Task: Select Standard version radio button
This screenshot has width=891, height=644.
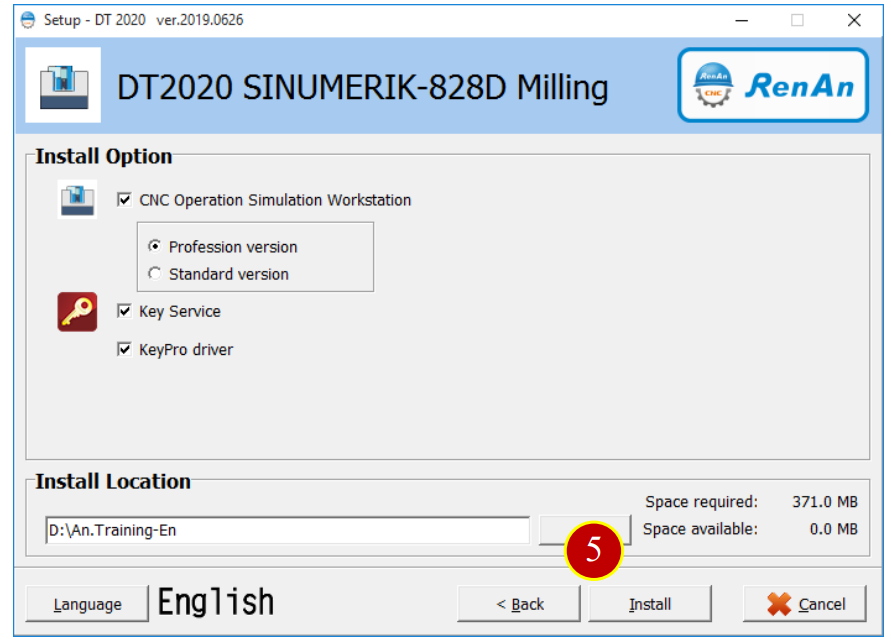Action: coord(154,274)
